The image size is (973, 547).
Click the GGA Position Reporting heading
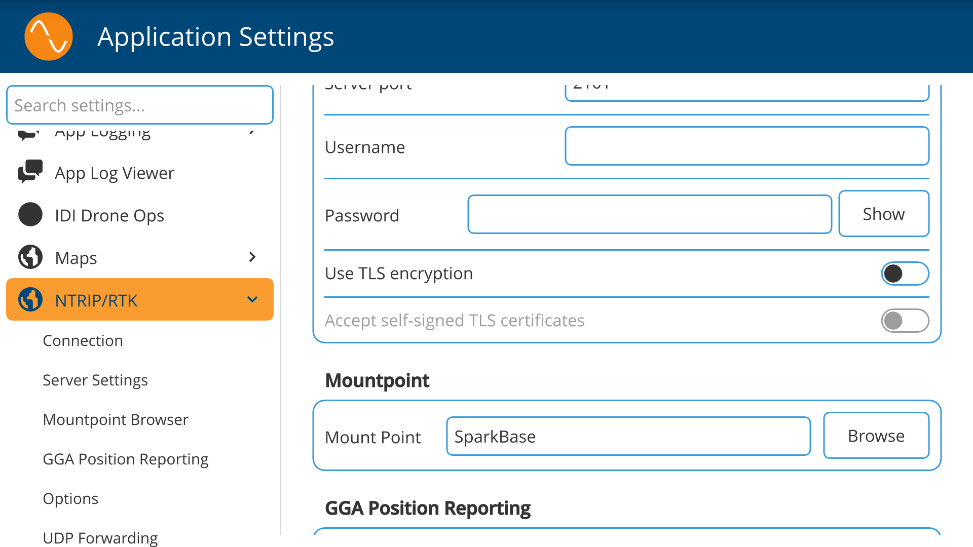(428, 508)
